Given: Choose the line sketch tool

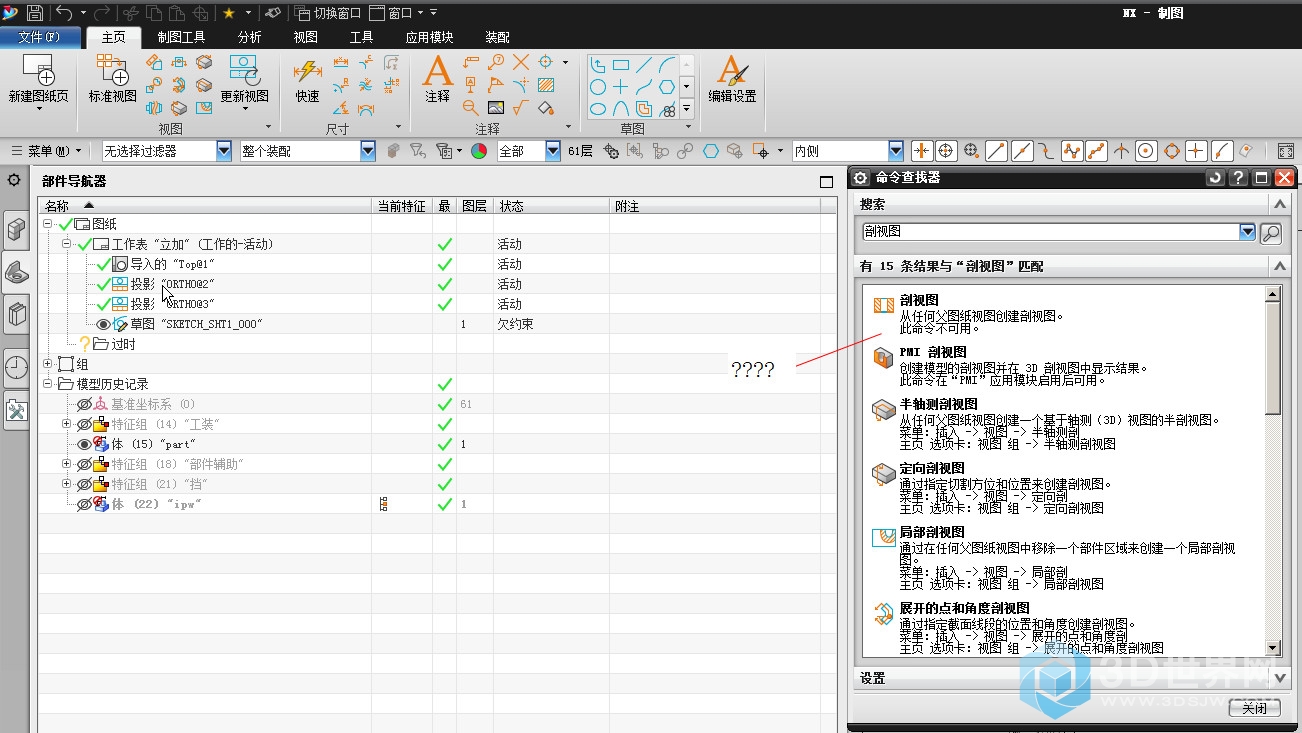Looking at the screenshot, I should click(644, 64).
